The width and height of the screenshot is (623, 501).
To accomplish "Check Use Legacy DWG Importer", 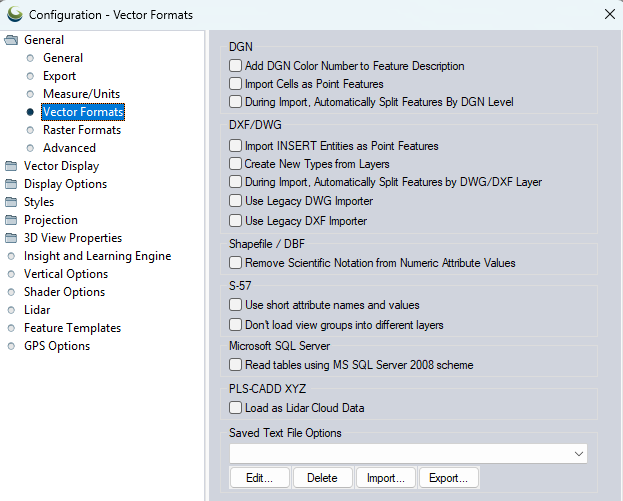I will [x=236, y=201].
